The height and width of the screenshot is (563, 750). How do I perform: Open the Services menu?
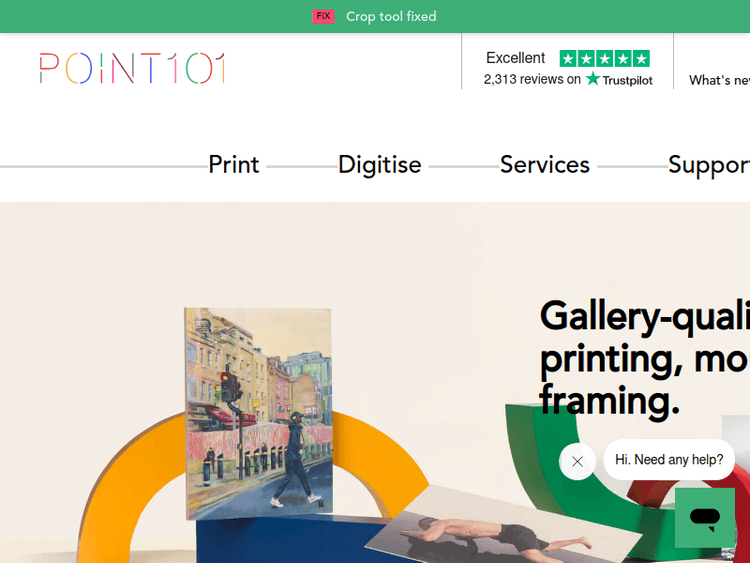click(x=545, y=165)
